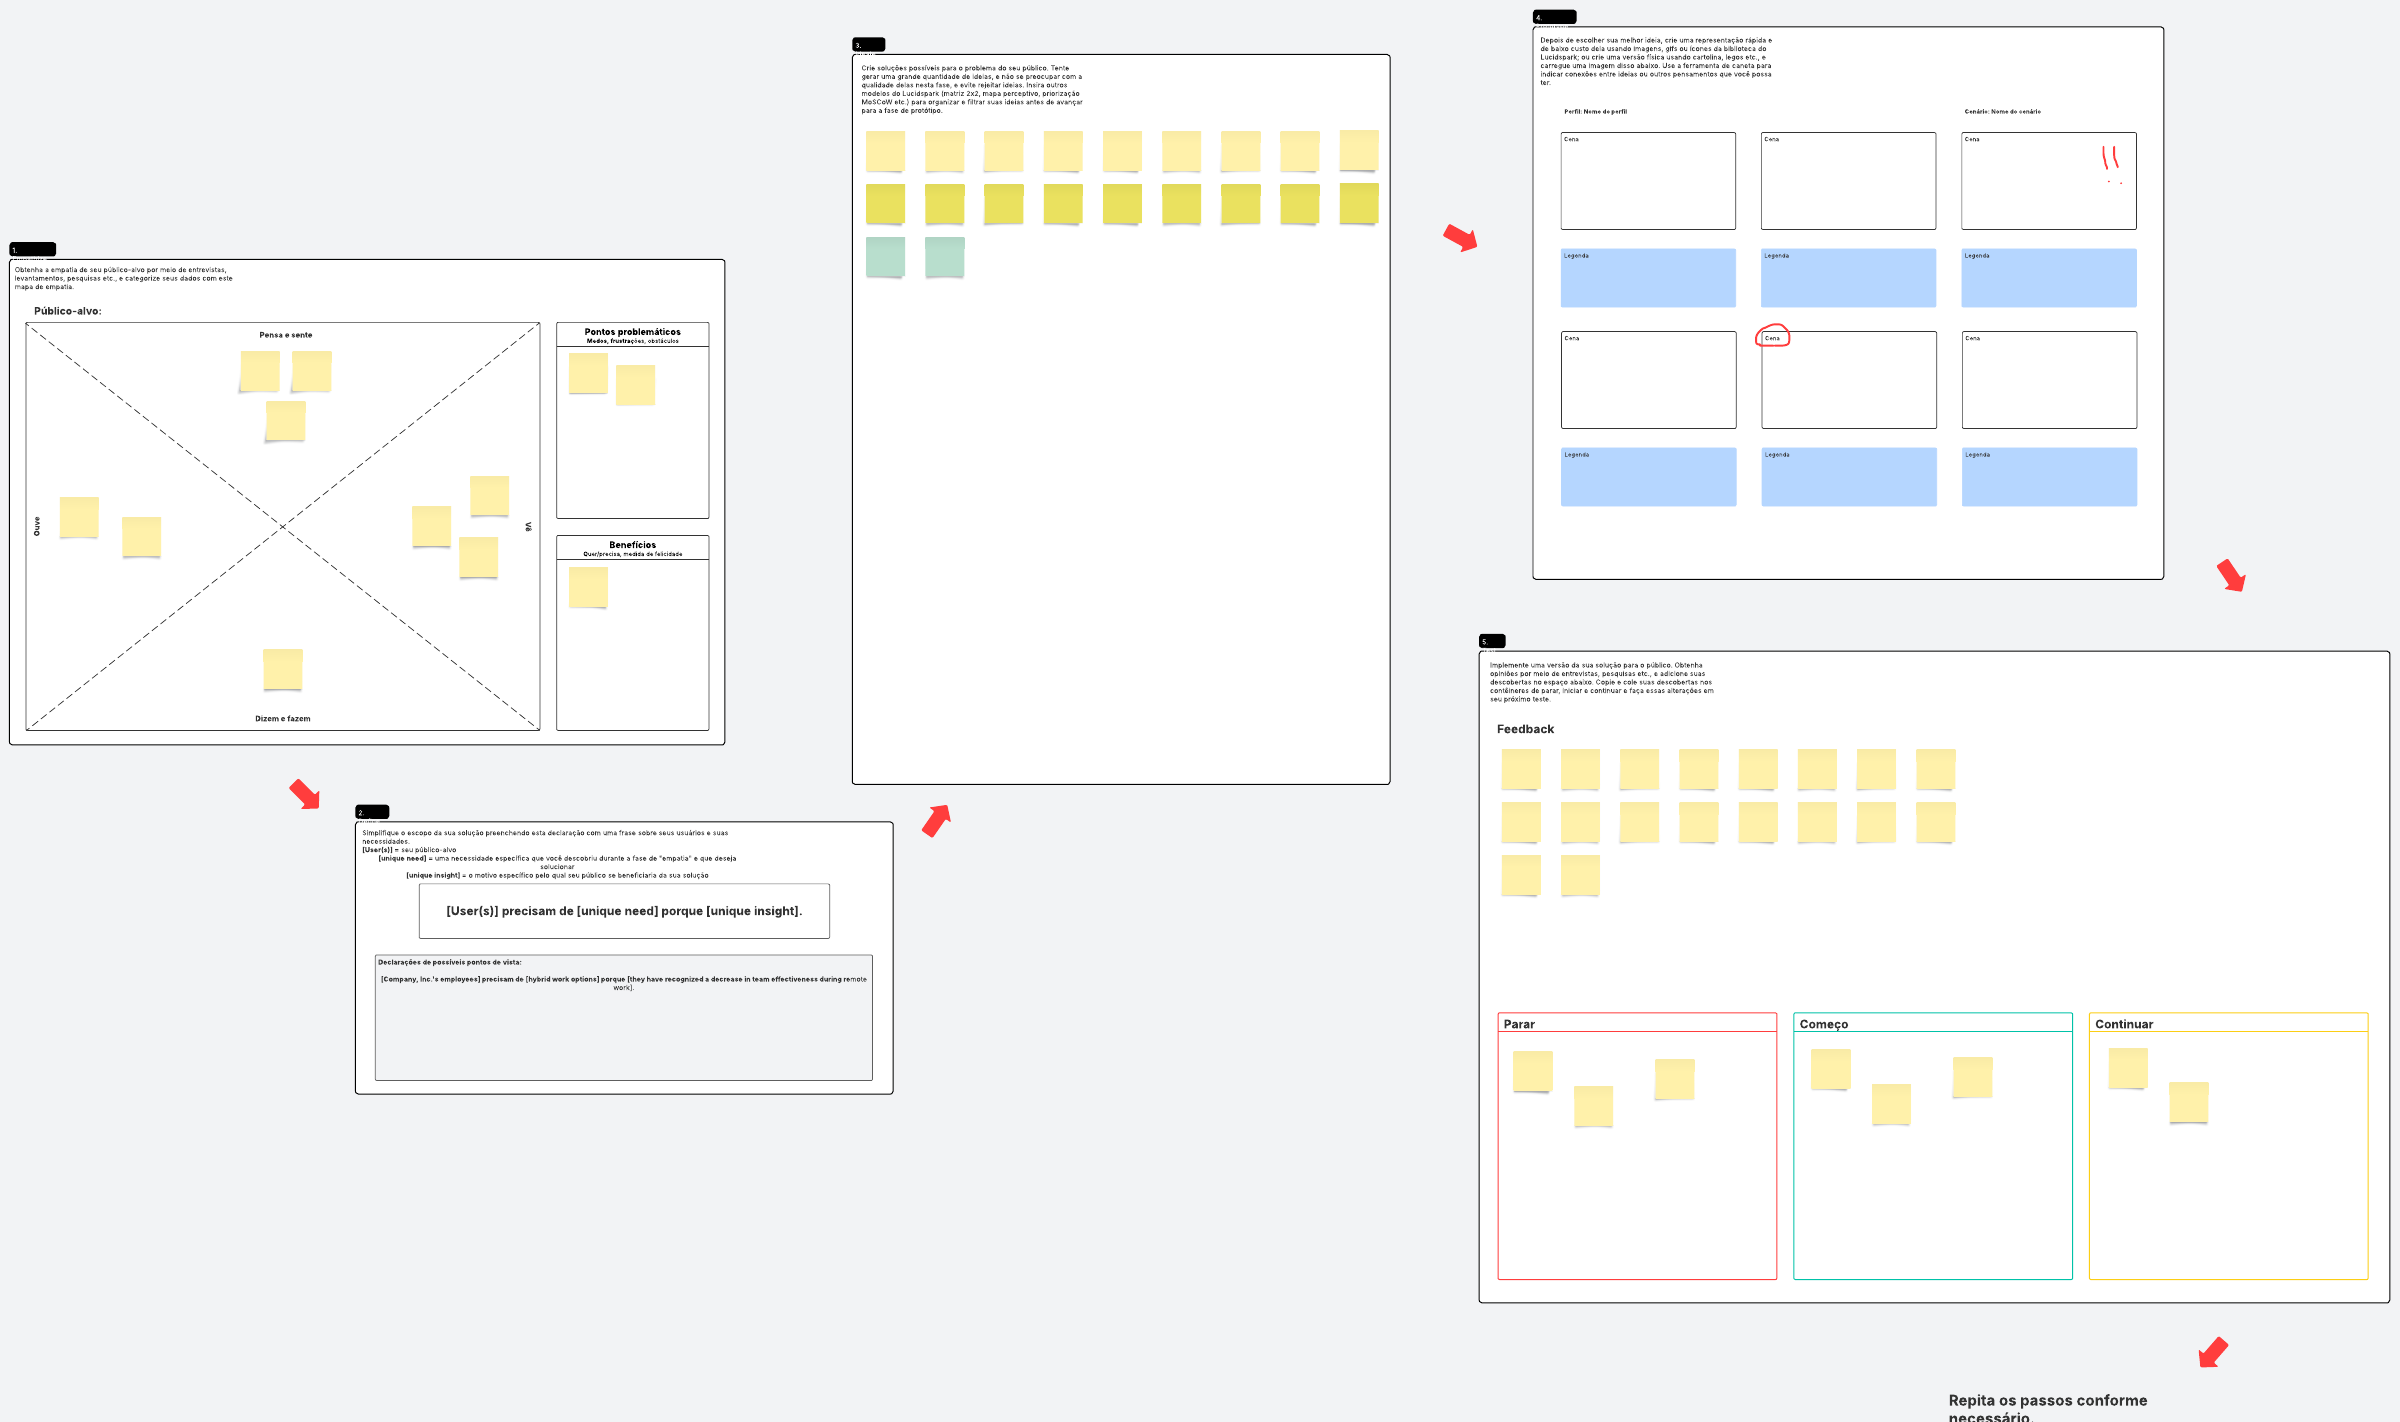Click the 'Continuar' container title

coord(2123,1024)
